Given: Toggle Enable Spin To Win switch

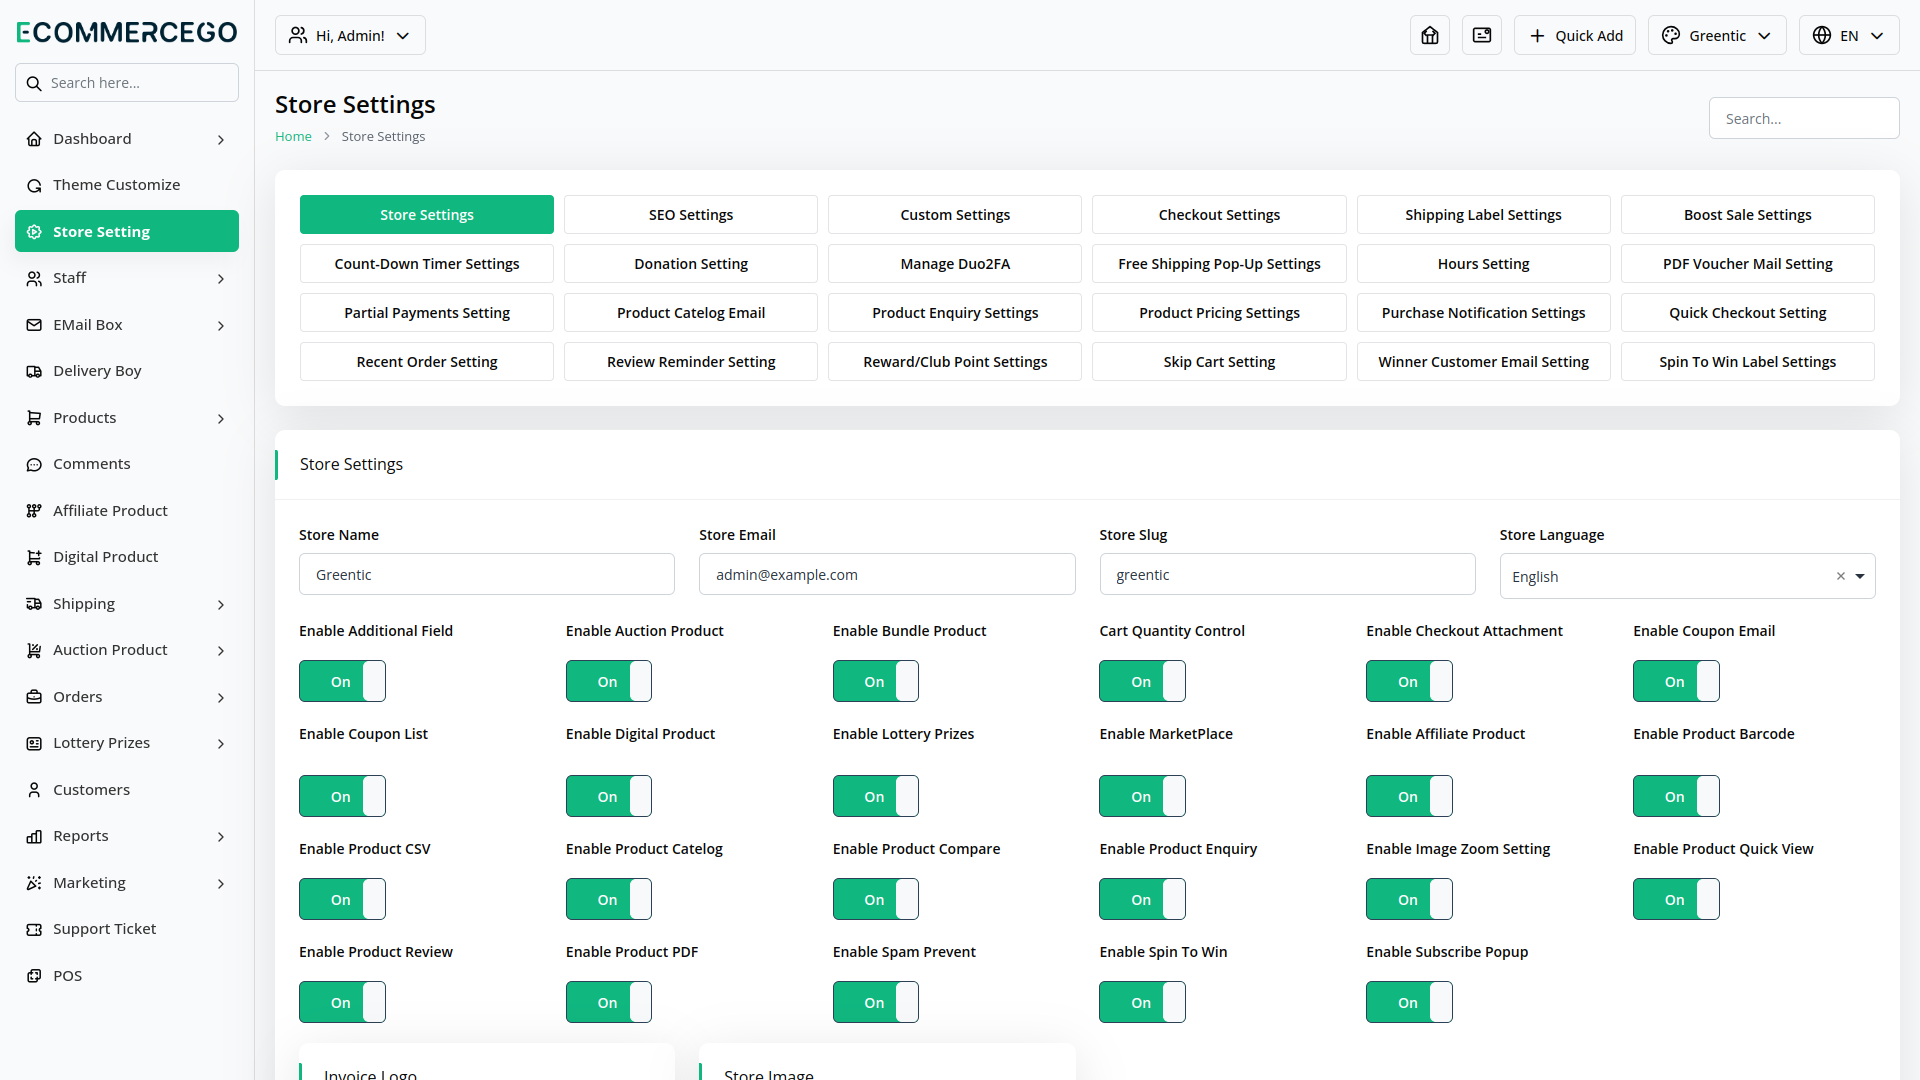Looking at the screenshot, I should coord(1142,1002).
